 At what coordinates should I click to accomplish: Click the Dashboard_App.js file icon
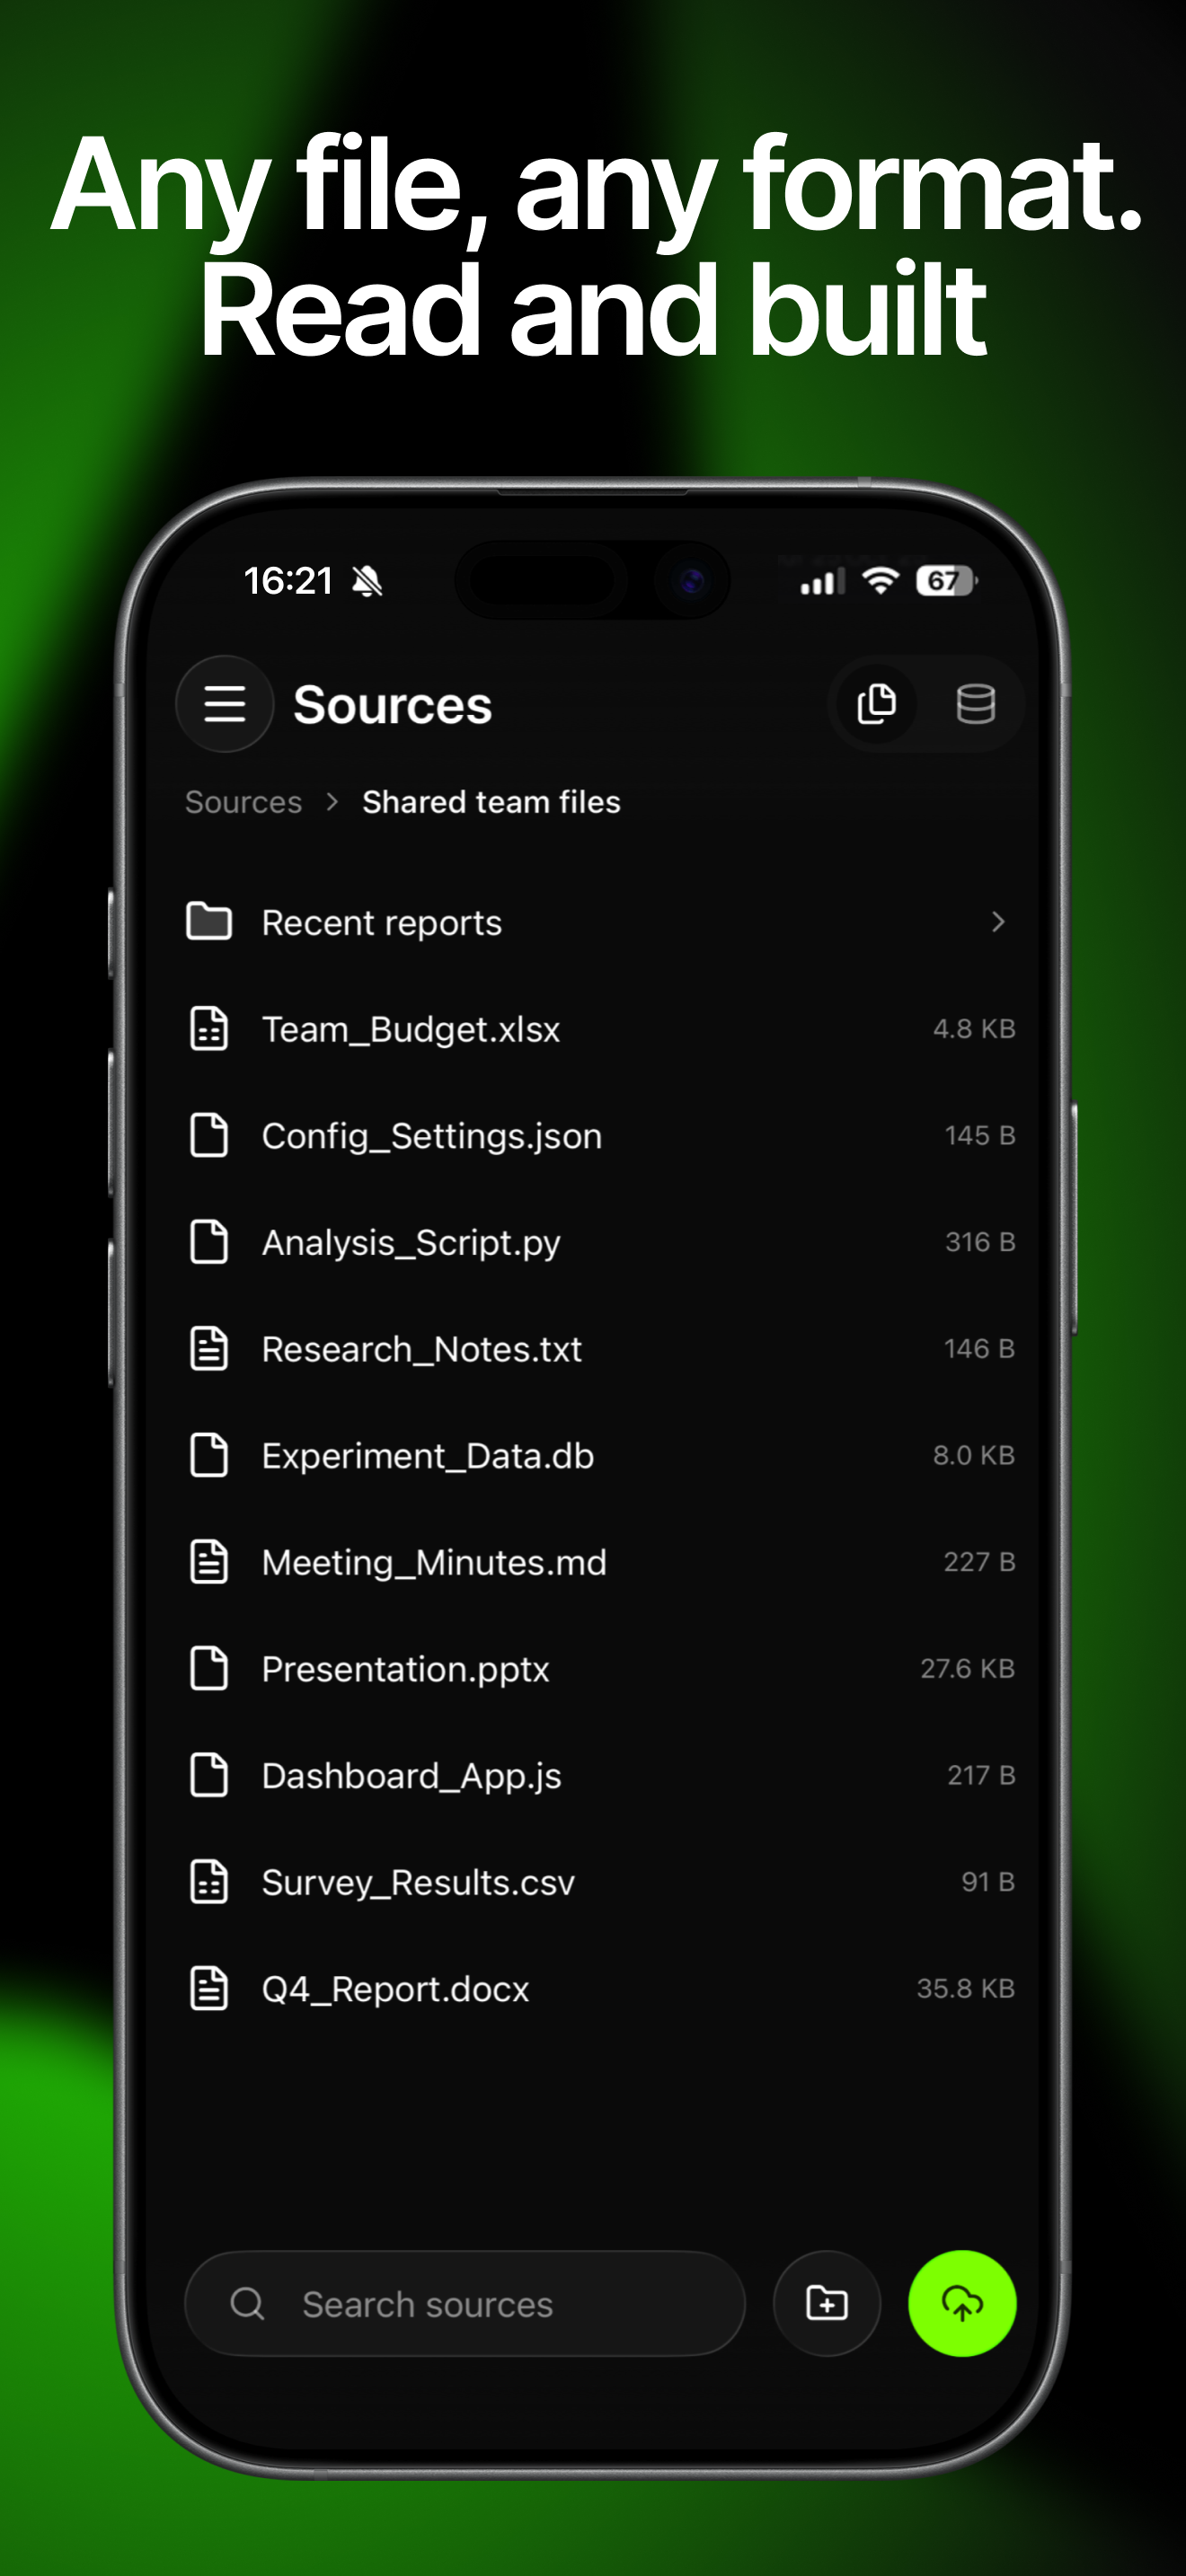(x=209, y=1775)
